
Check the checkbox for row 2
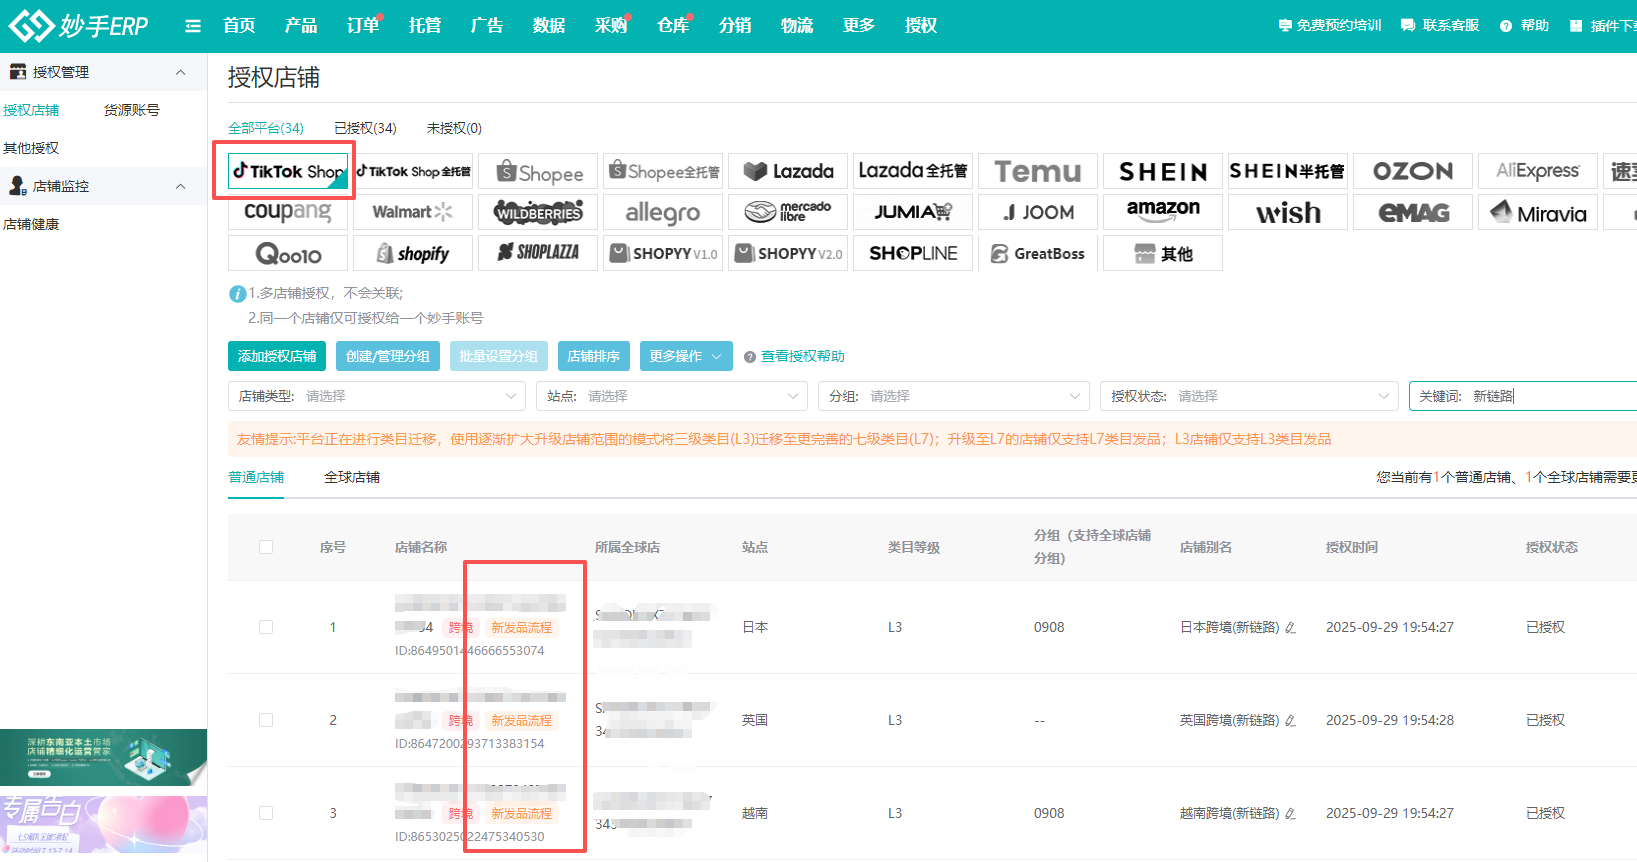coord(266,720)
